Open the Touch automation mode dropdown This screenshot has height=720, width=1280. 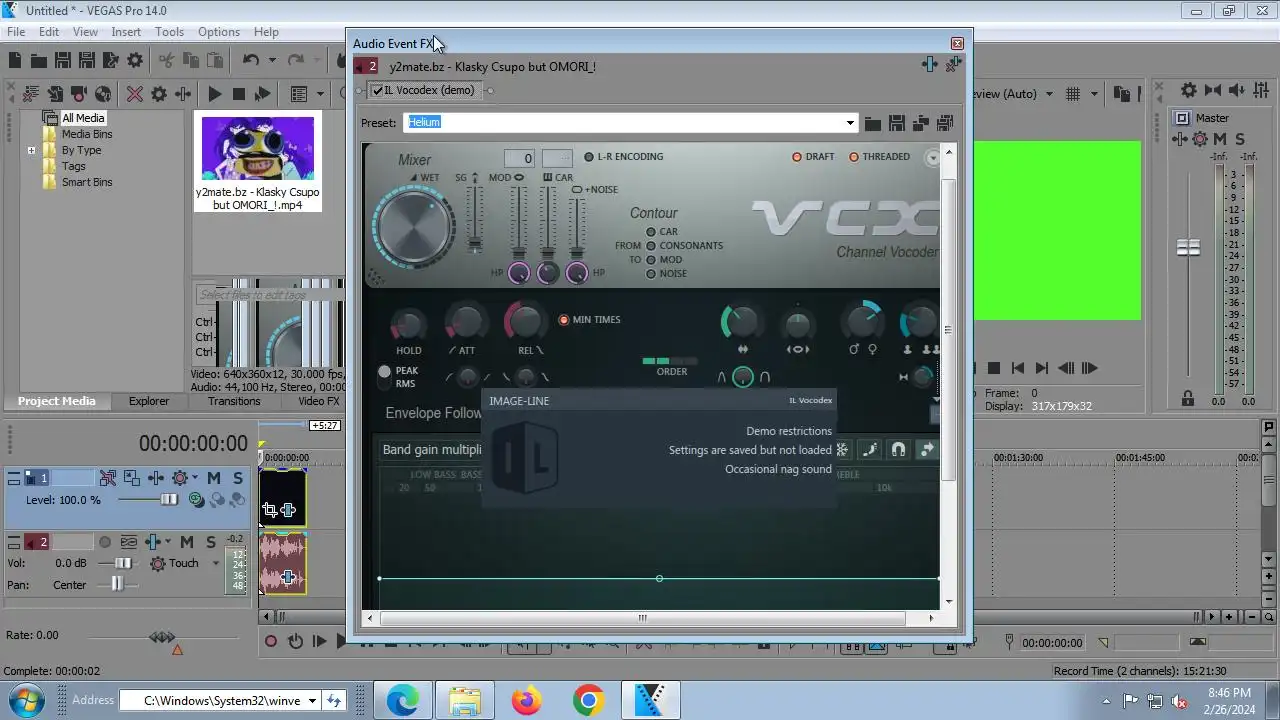216,563
